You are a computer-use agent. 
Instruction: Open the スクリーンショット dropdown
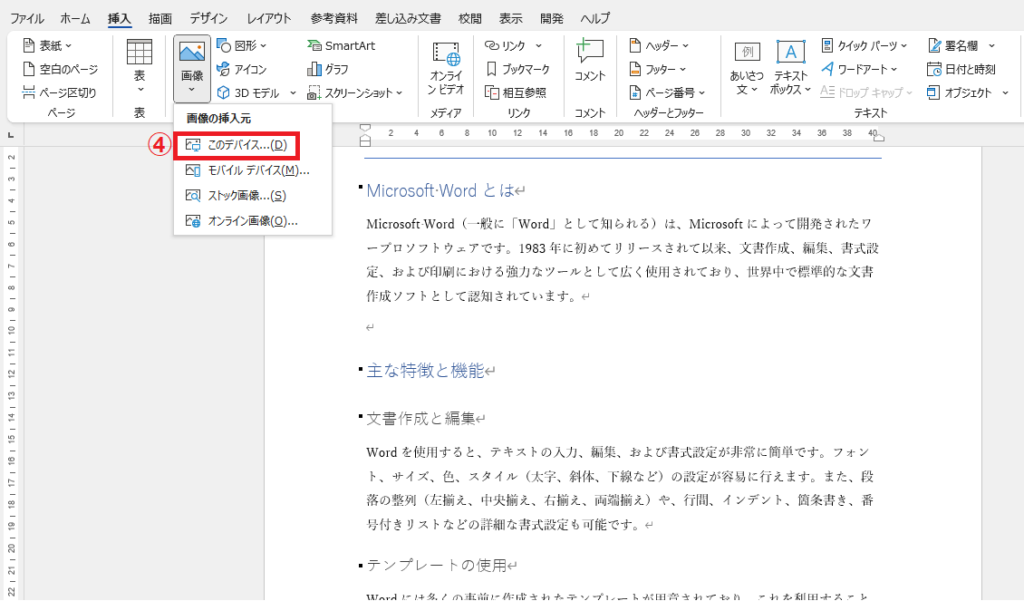point(355,93)
